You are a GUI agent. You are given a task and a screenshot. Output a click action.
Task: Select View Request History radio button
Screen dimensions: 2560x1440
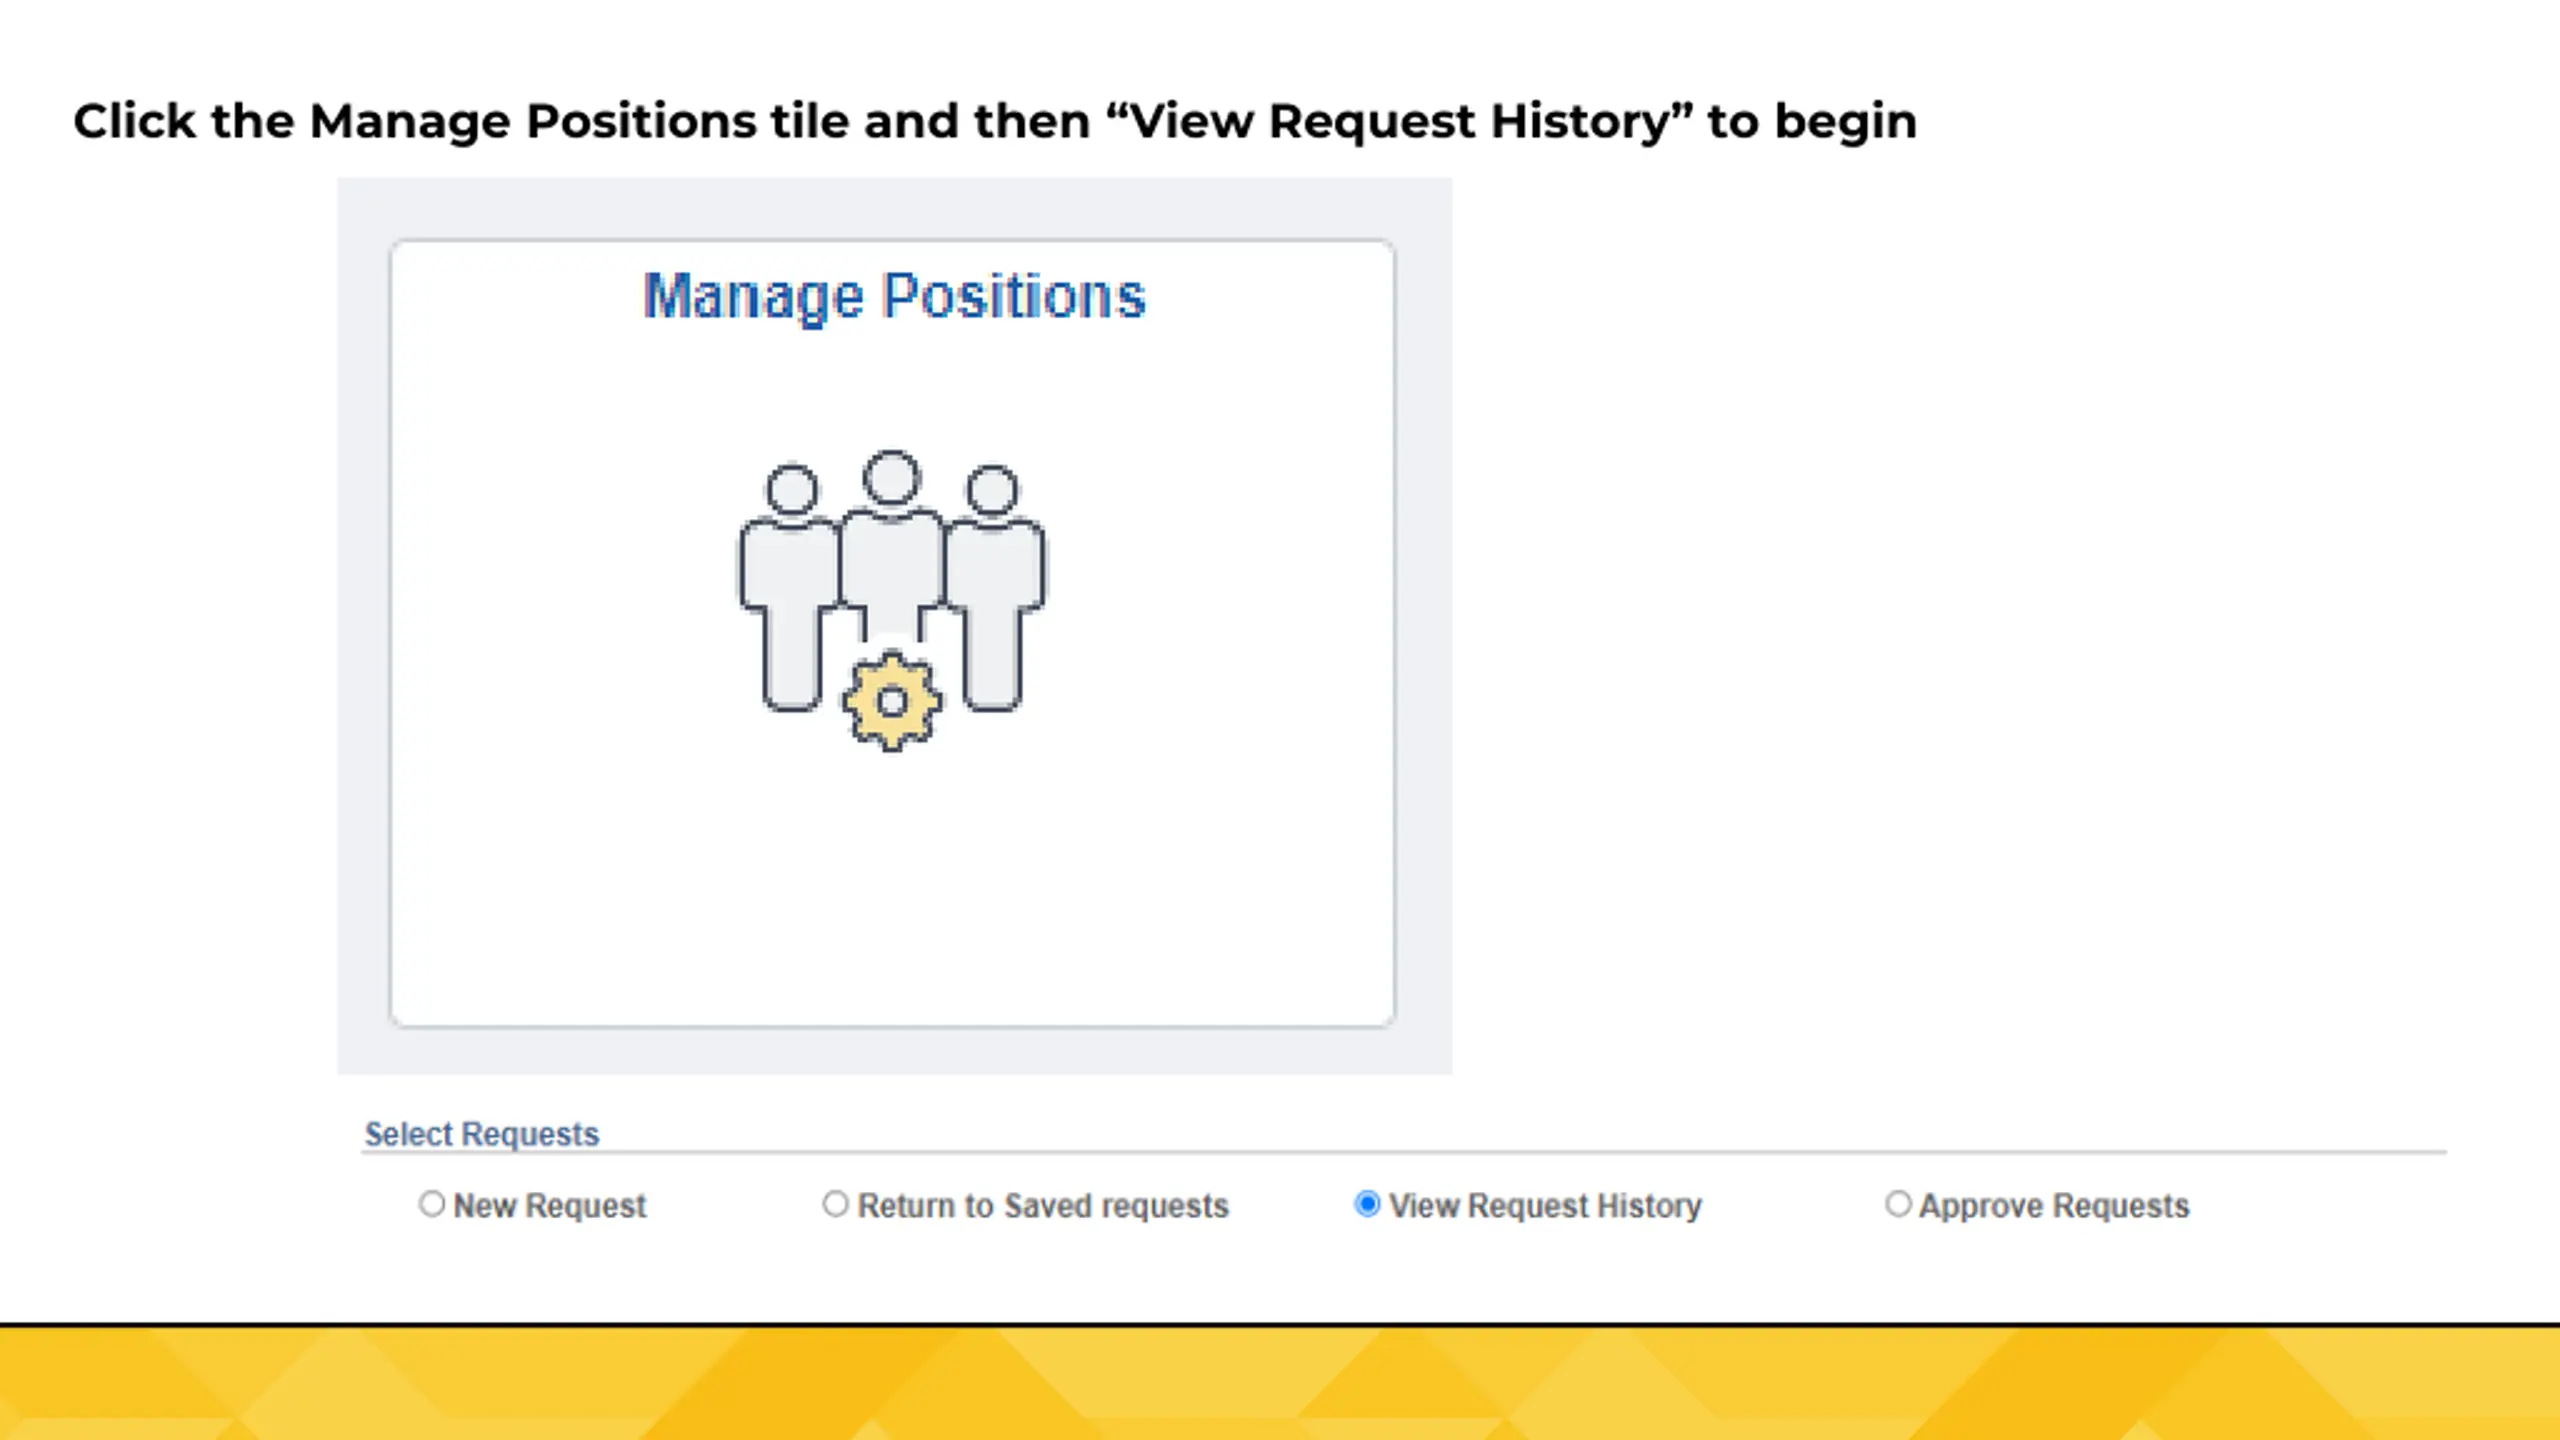click(x=1367, y=1204)
